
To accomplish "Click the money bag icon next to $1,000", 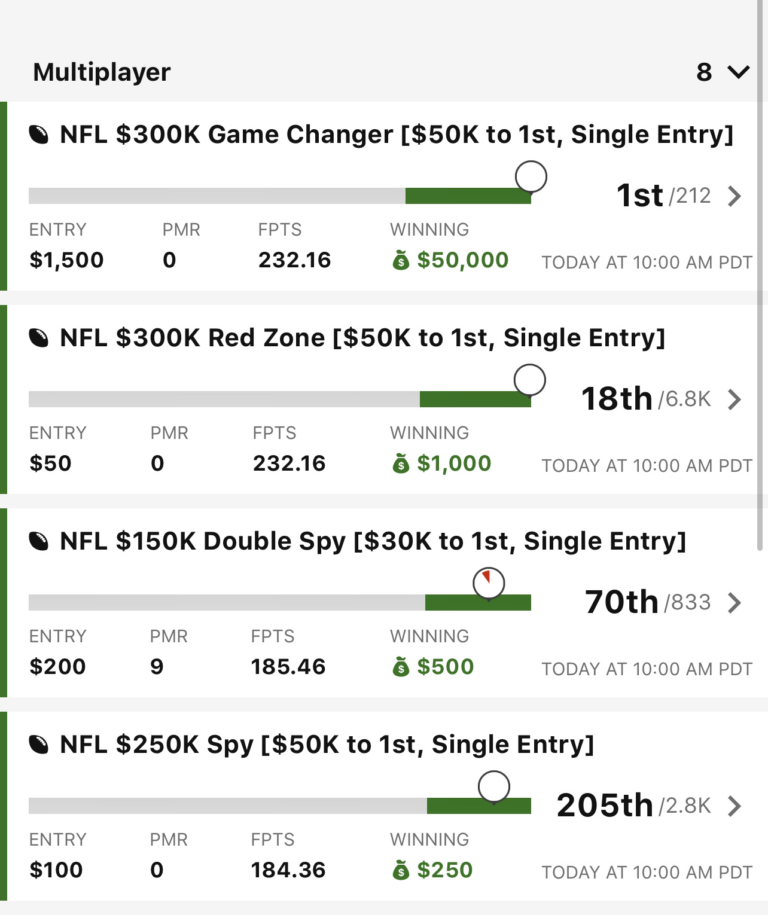I will 401,464.
